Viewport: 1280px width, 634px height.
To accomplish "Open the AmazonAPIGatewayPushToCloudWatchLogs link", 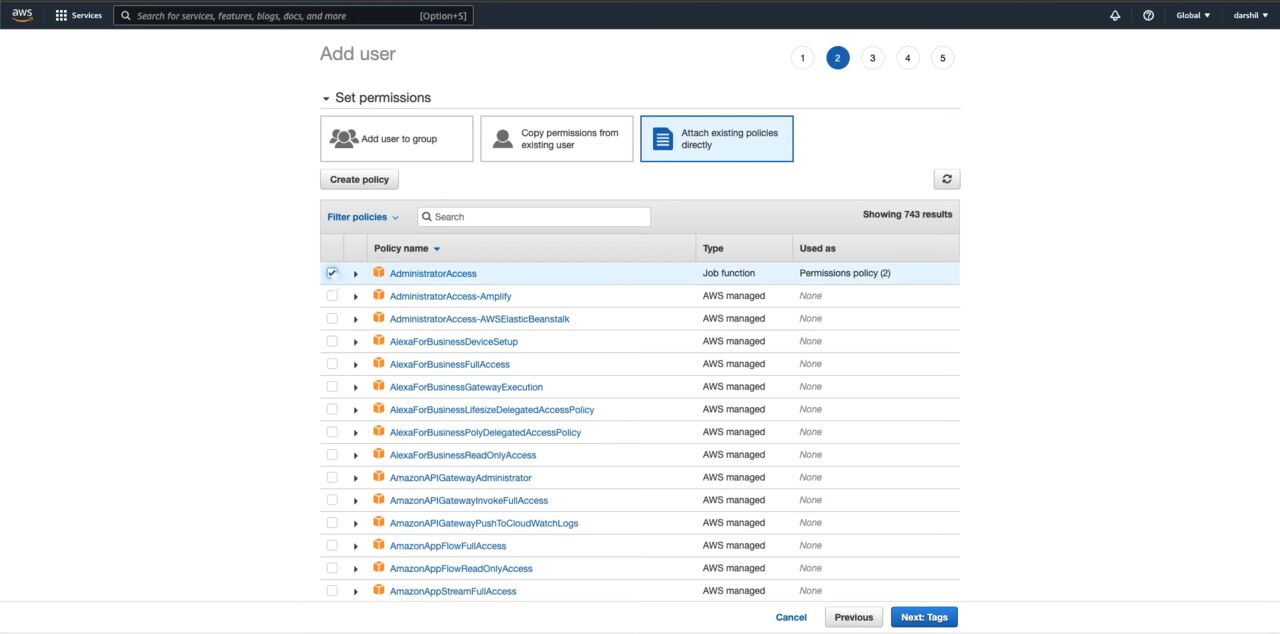I will point(484,523).
